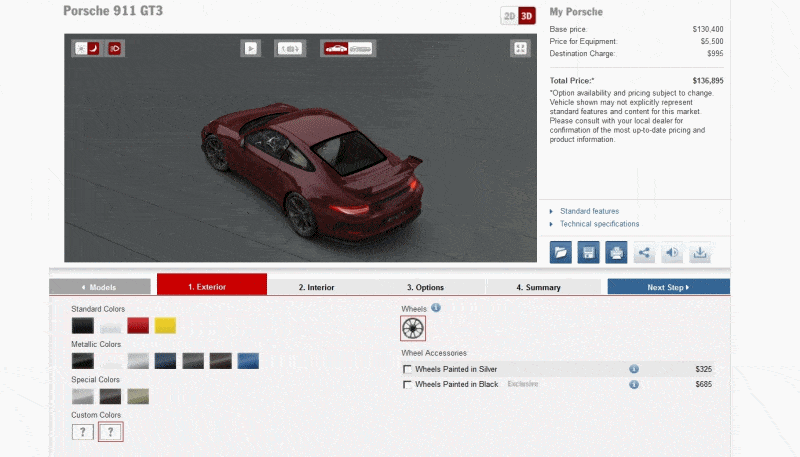Switch viewer to day lighting mode
The height and width of the screenshot is (457, 800).
coord(81,48)
